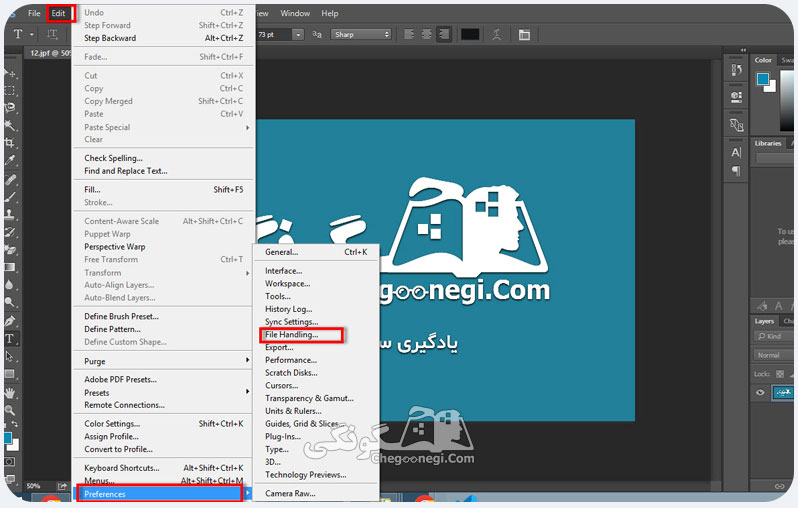Switch to the Libraries tab

768,144
